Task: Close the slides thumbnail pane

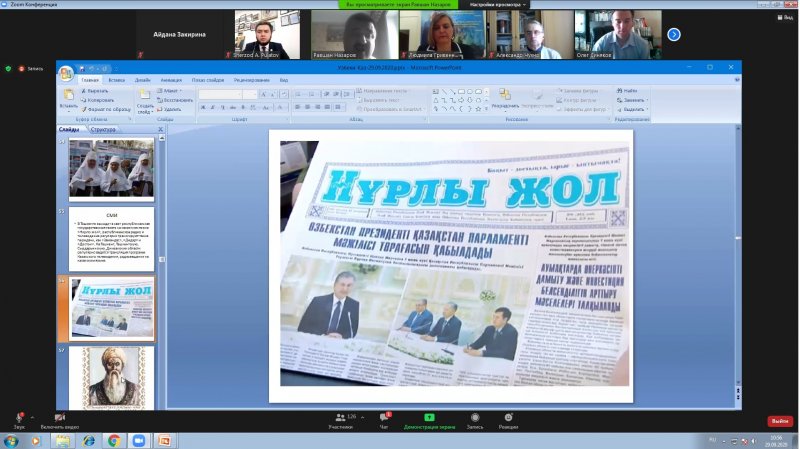Action: click(x=161, y=130)
